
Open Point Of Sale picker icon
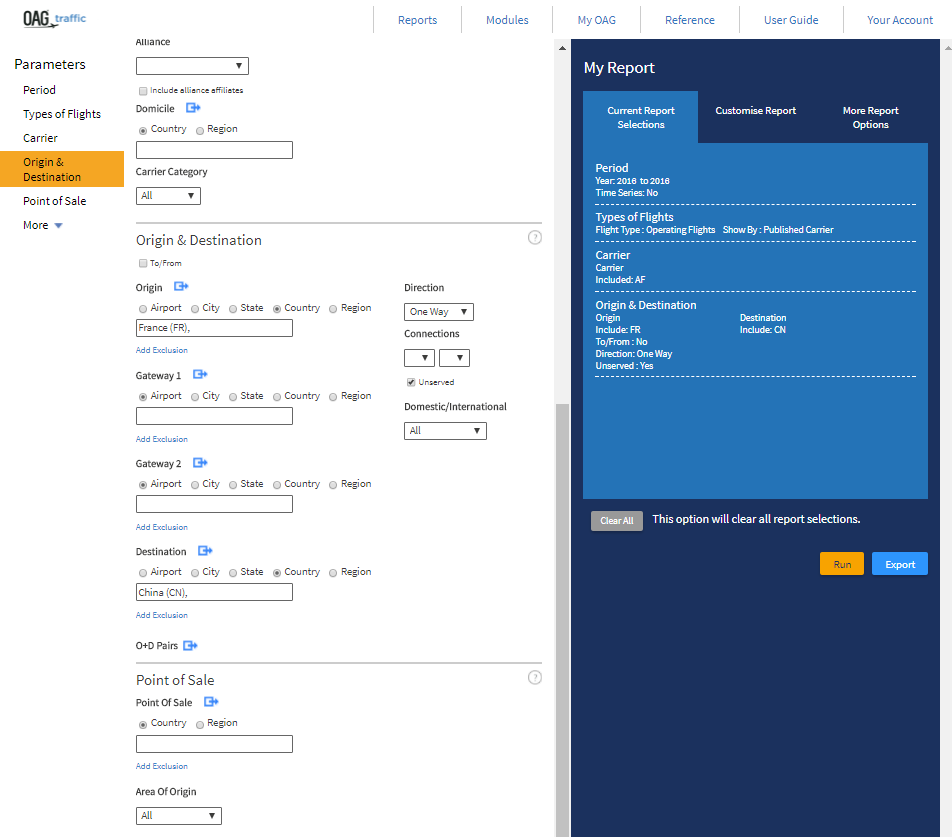coord(211,702)
